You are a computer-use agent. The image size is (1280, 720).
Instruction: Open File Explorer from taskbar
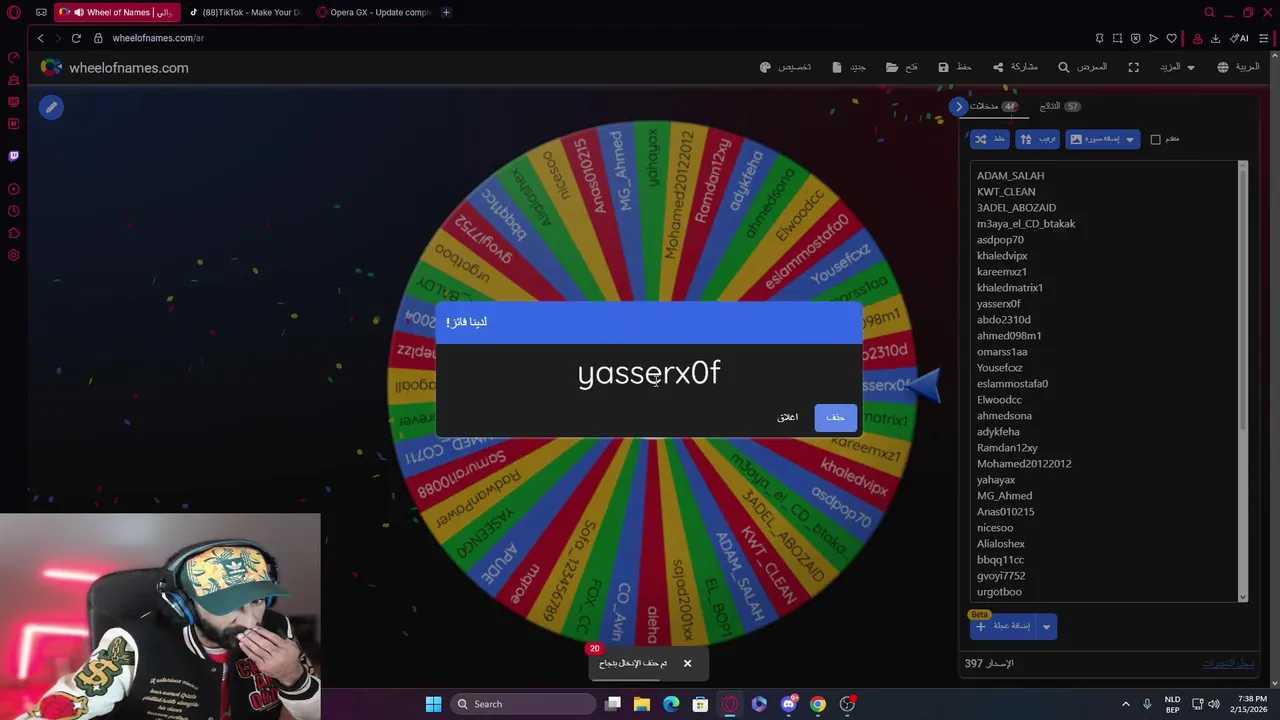click(642, 704)
